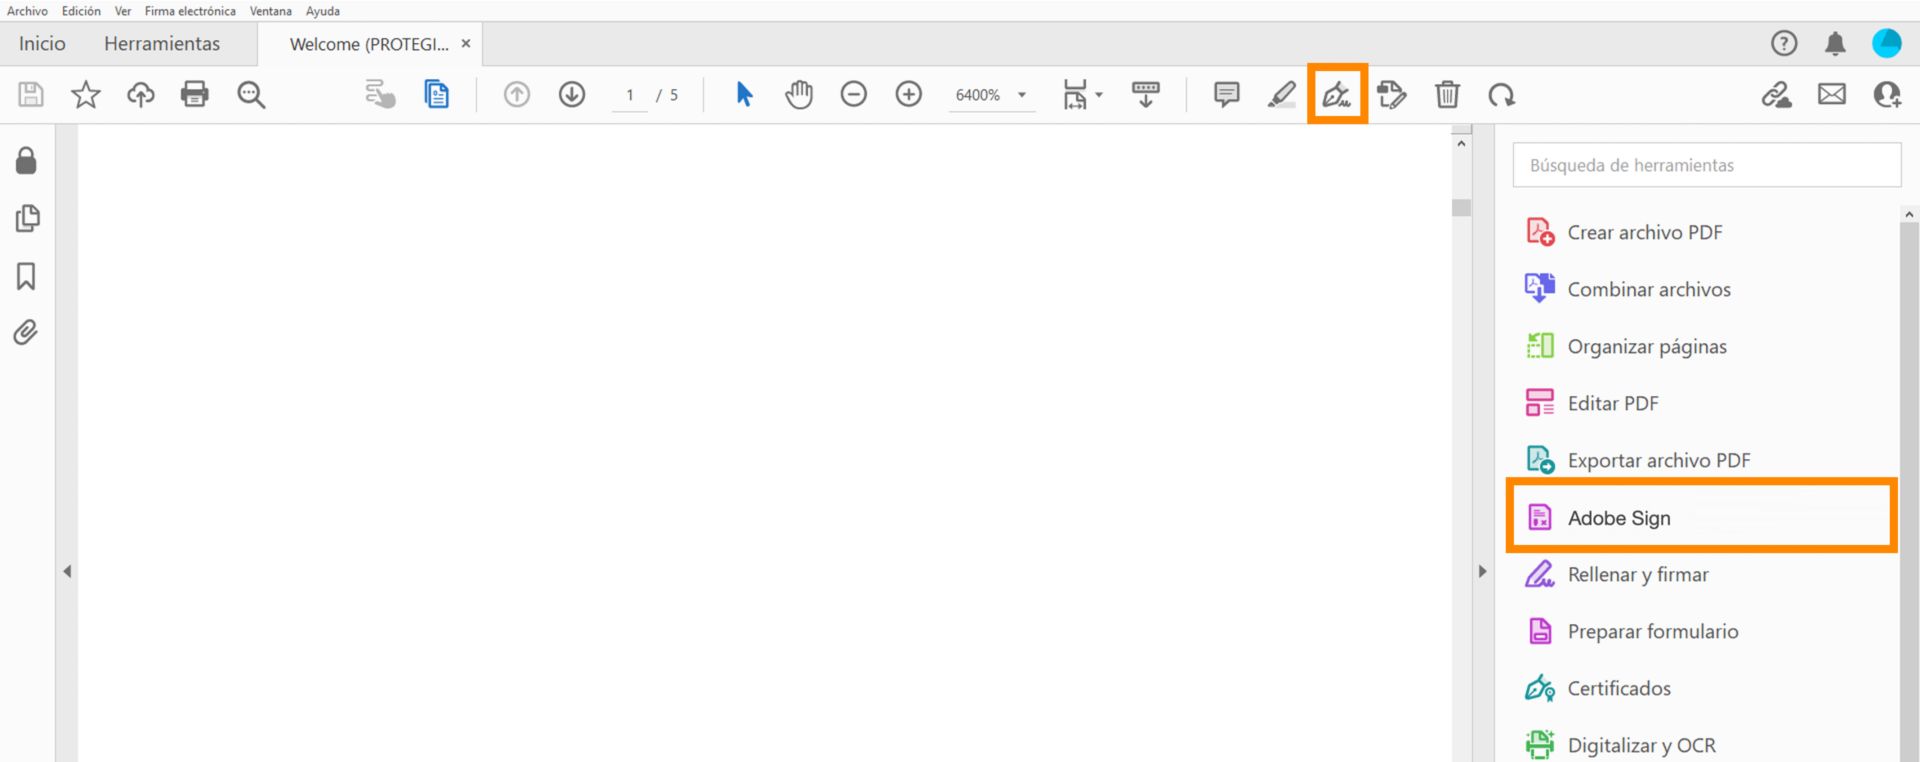
Task: Open the bookmarks side panel
Action: (27, 276)
